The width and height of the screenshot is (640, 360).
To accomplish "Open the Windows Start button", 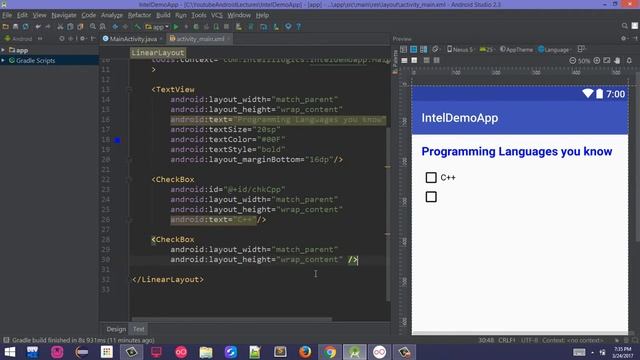I will click(9, 352).
